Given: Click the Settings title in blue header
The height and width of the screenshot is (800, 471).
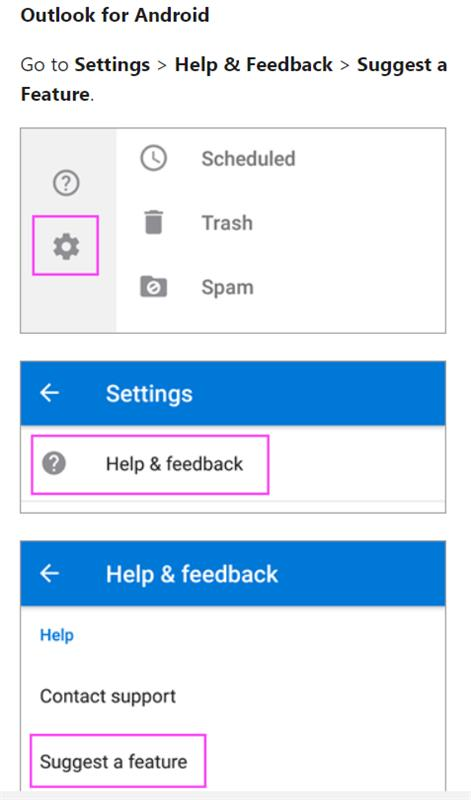Looking at the screenshot, I should pos(149,394).
